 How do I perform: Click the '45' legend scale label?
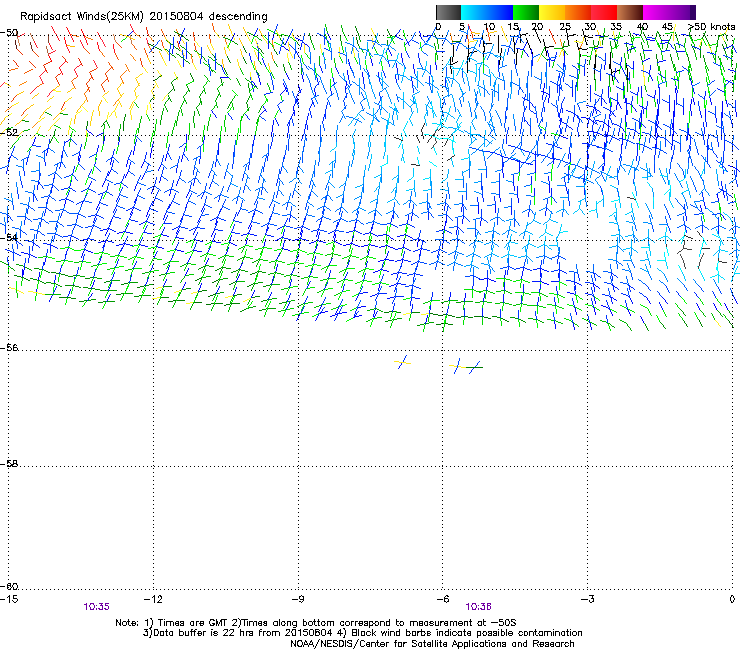pyautogui.click(x=667, y=27)
